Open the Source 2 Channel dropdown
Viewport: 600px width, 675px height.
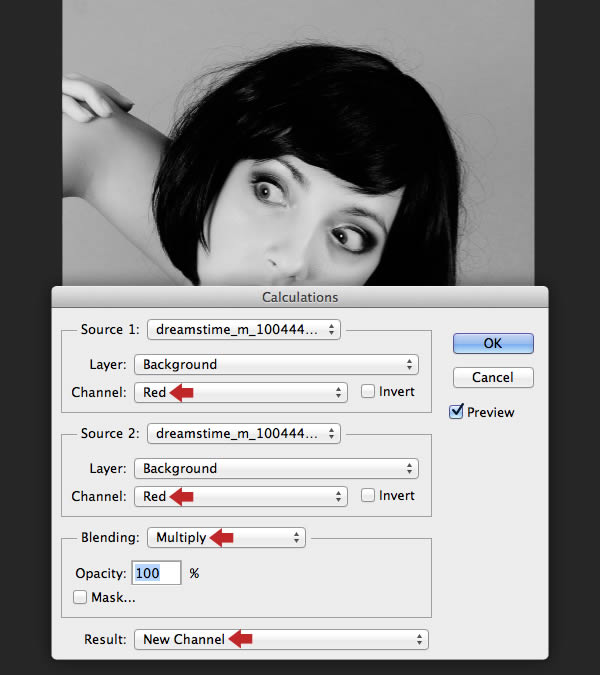(x=241, y=496)
